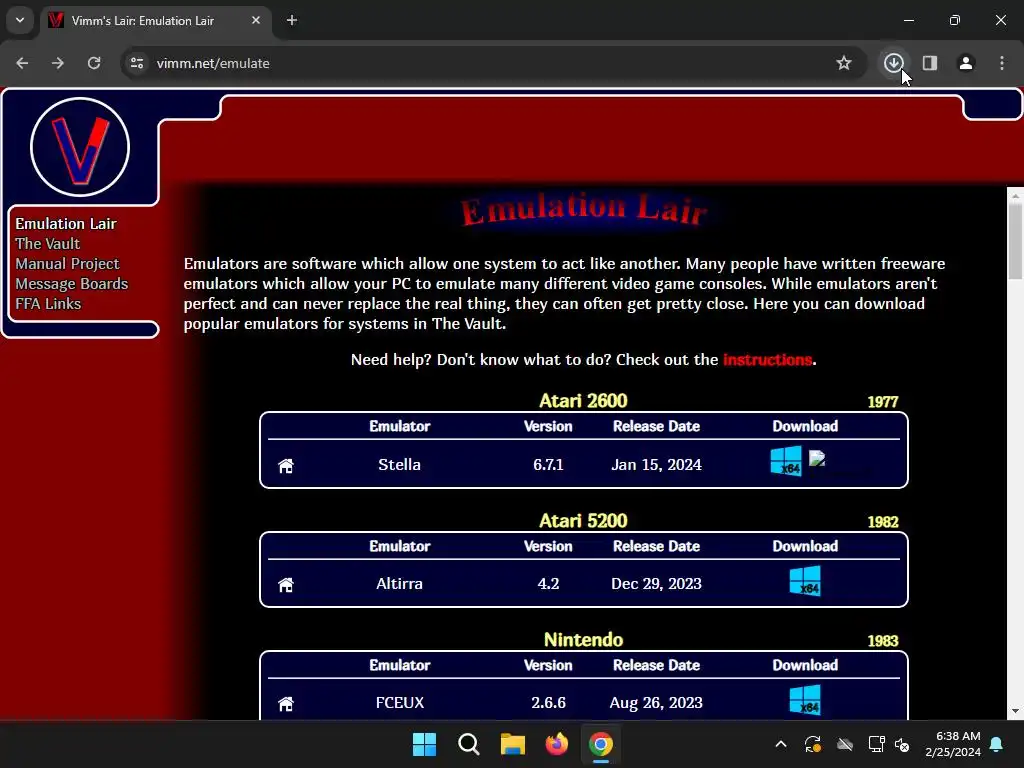Open FFA Links sidebar link
This screenshot has height=768, width=1024.
coord(48,304)
